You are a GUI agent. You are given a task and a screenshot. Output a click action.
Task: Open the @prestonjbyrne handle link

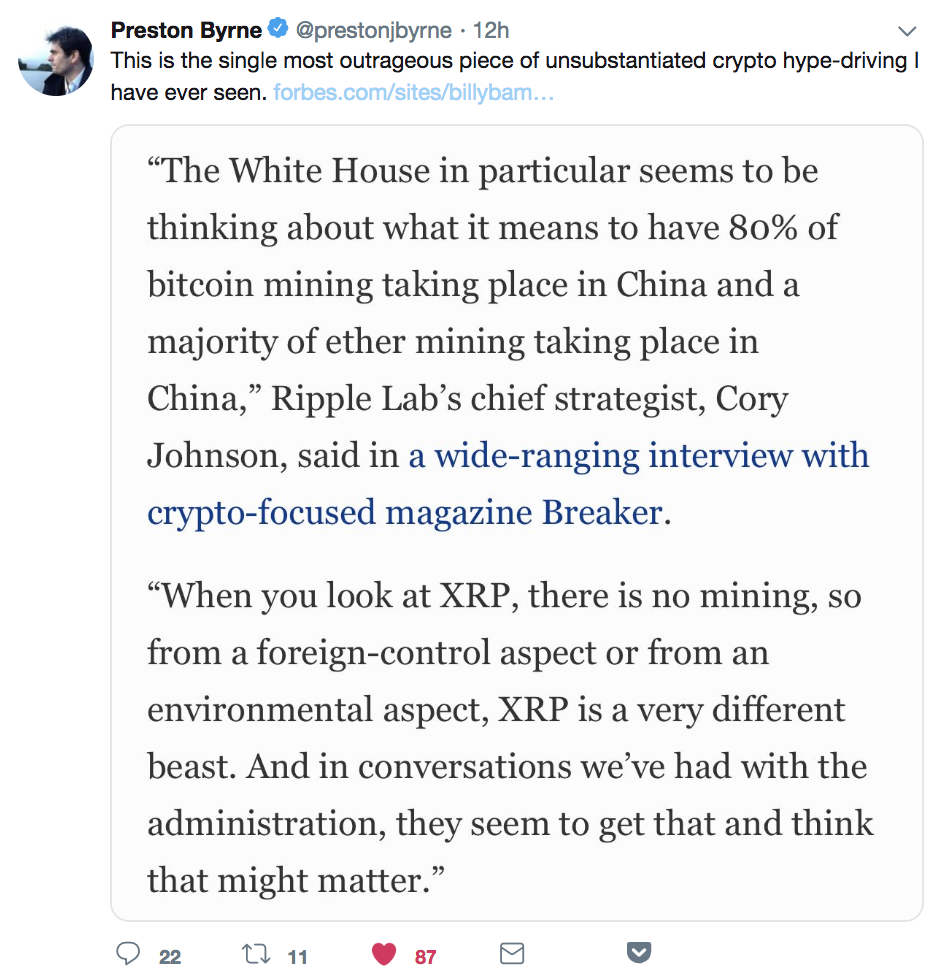[373, 30]
